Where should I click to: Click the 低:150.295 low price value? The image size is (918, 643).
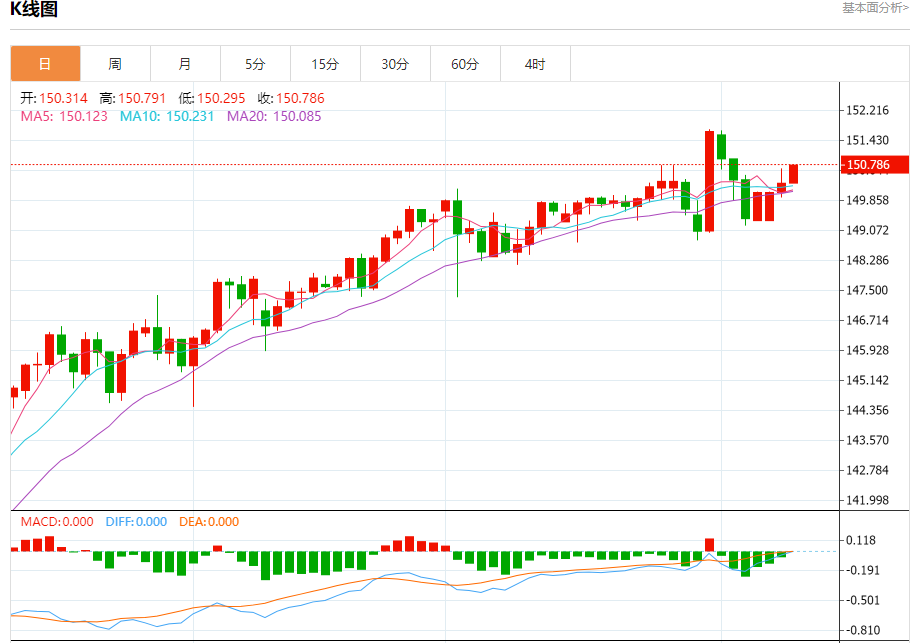tap(212, 98)
